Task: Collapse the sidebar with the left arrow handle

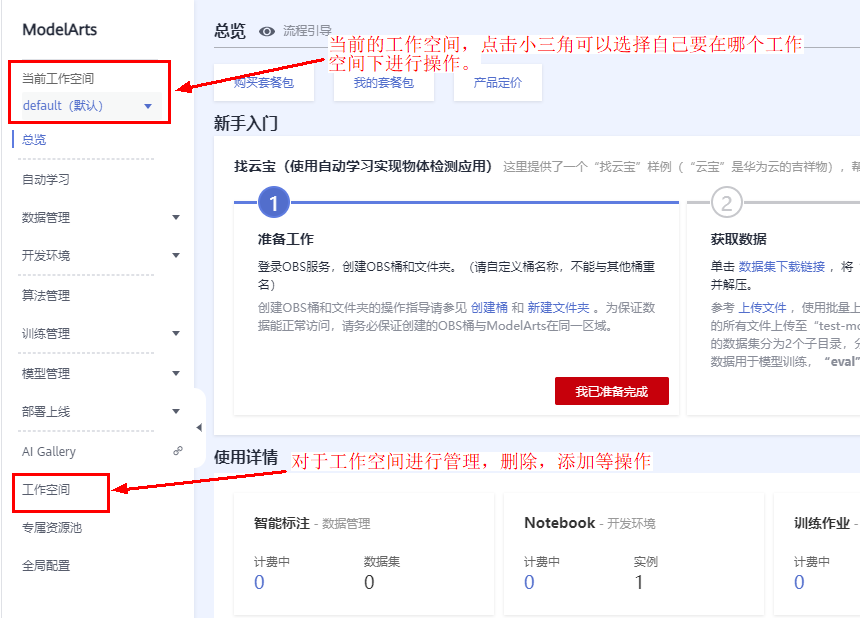Action: click(x=199, y=427)
